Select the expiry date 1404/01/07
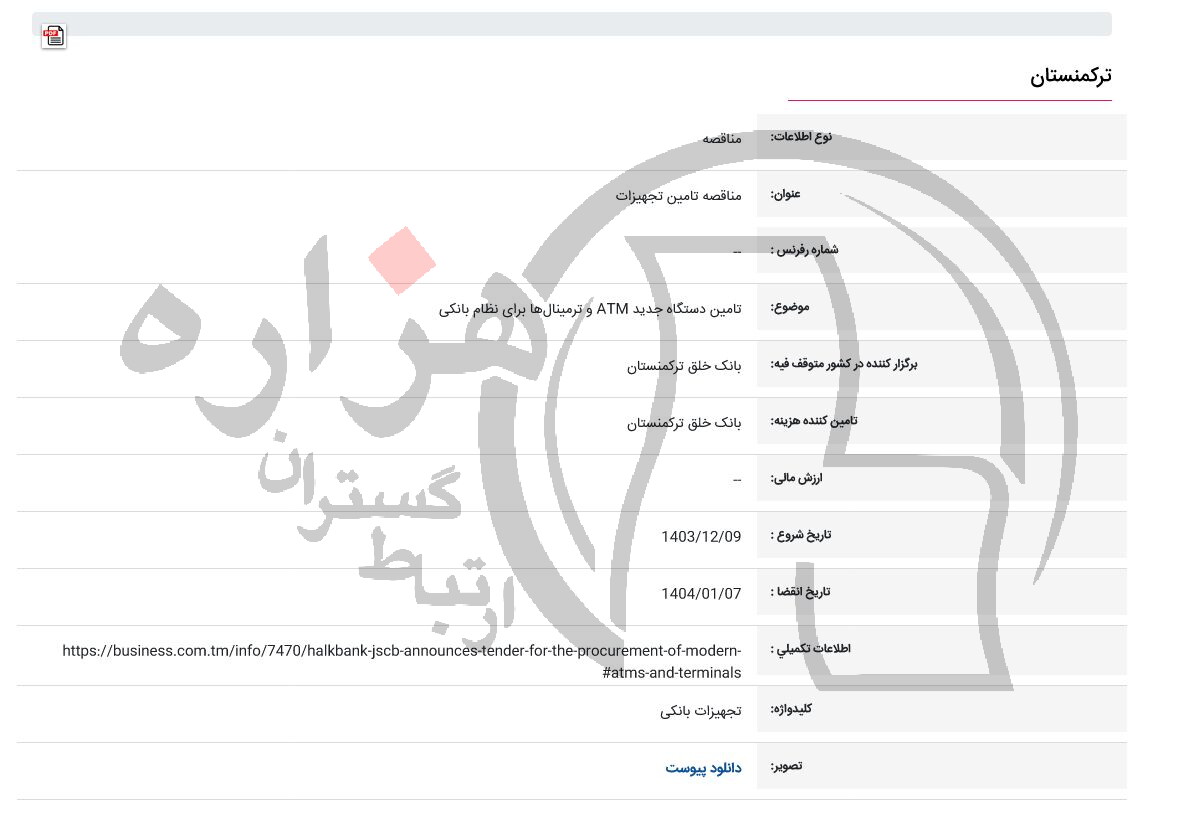 (x=701, y=593)
